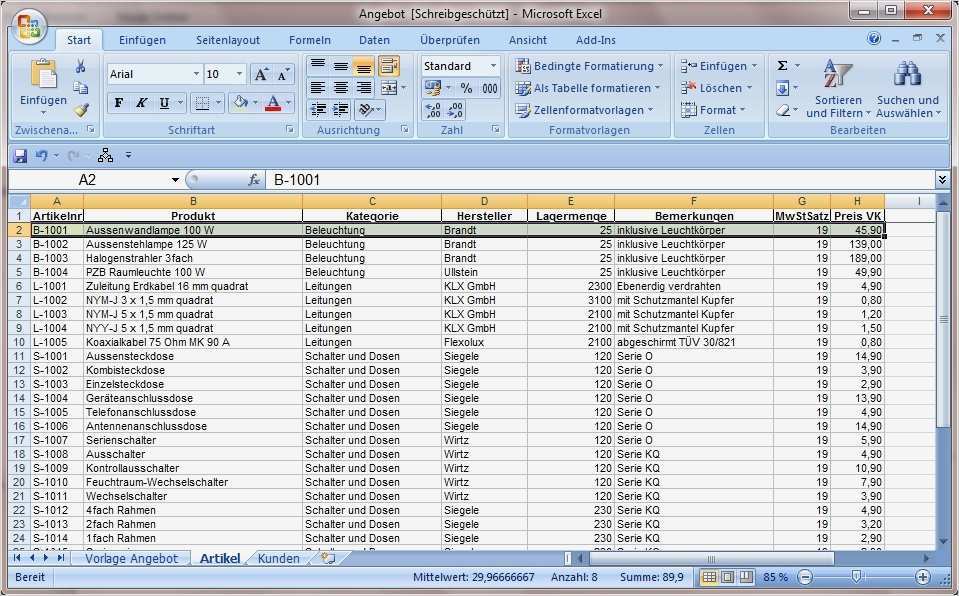Viewport: 959px width, 596px height.
Task: Click the Undo icon
Action: click(x=41, y=155)
